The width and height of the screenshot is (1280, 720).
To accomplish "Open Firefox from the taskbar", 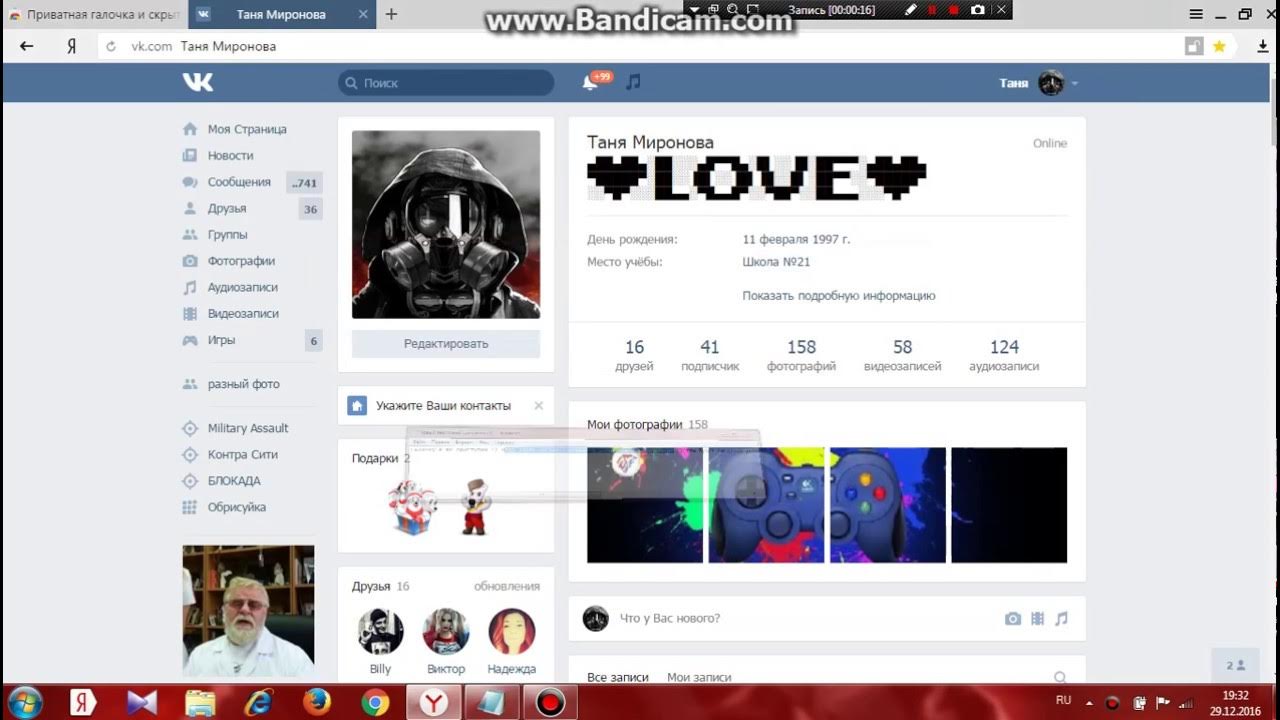I will tap(316, 703).
